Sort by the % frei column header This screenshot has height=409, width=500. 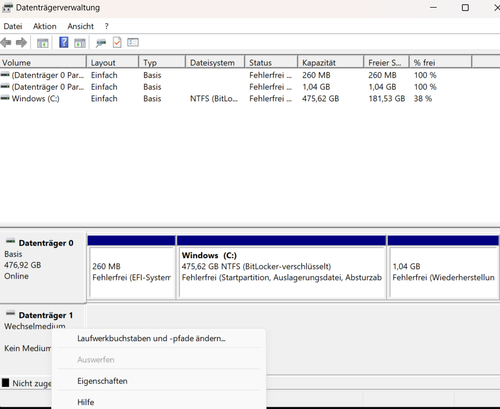pyautogui.click(x=441, y=62)
